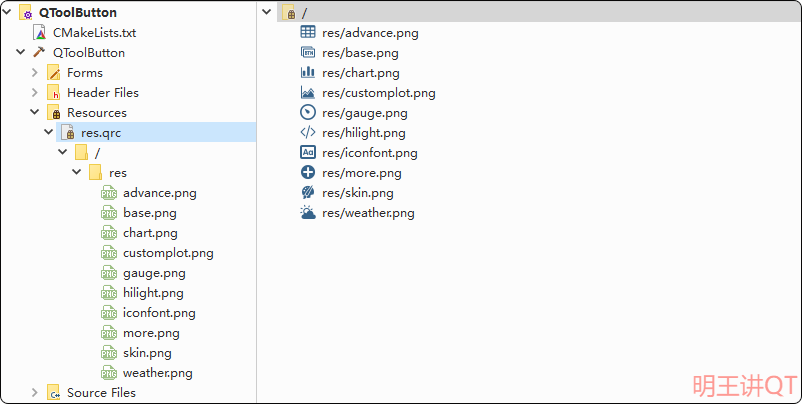
Task: Click the button thumbnail of res/base.png
Action: (308, 52)
